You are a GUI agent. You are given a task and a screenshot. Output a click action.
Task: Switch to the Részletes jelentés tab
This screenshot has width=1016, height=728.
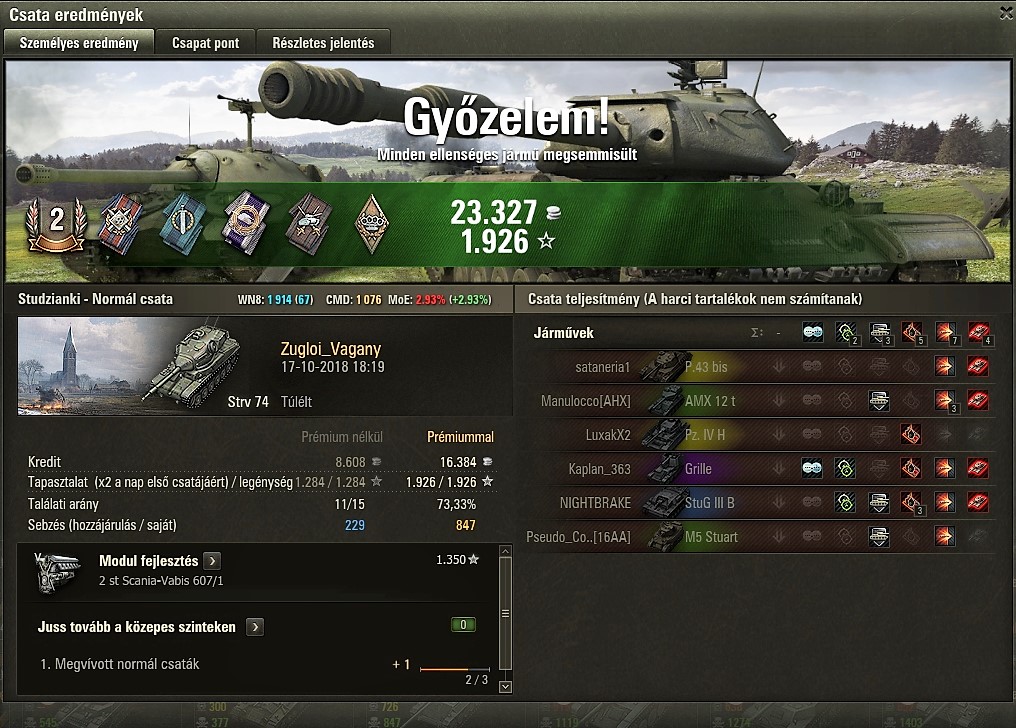point(323,43)
